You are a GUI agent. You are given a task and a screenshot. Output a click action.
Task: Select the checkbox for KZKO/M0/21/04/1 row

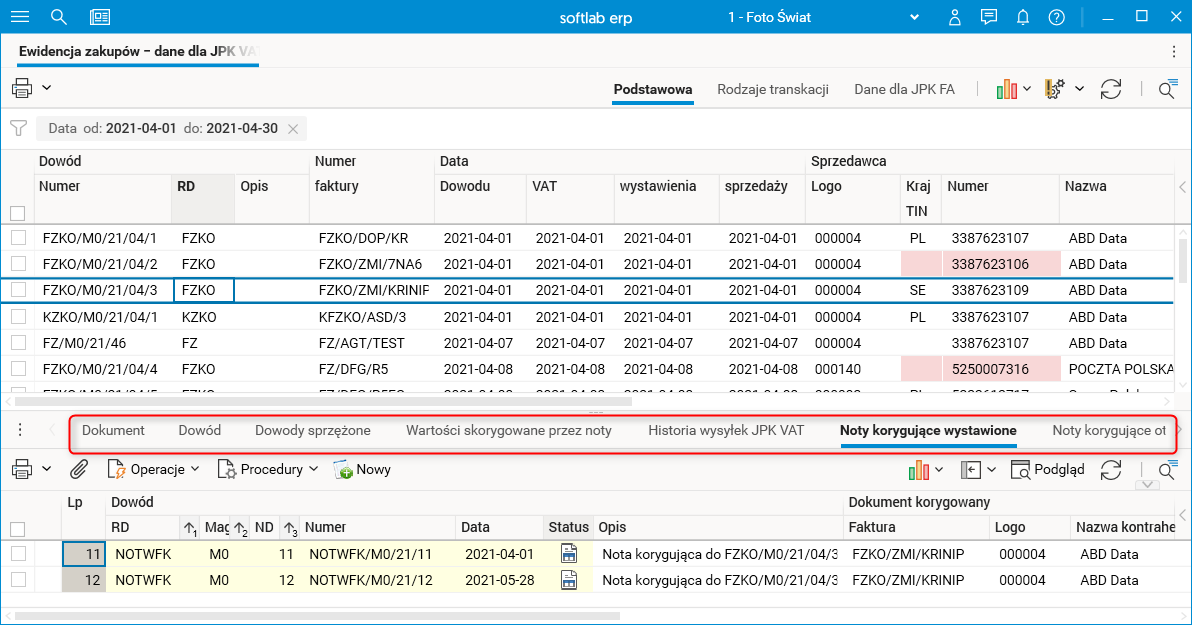pyautogui.click(x=18, y=317)
